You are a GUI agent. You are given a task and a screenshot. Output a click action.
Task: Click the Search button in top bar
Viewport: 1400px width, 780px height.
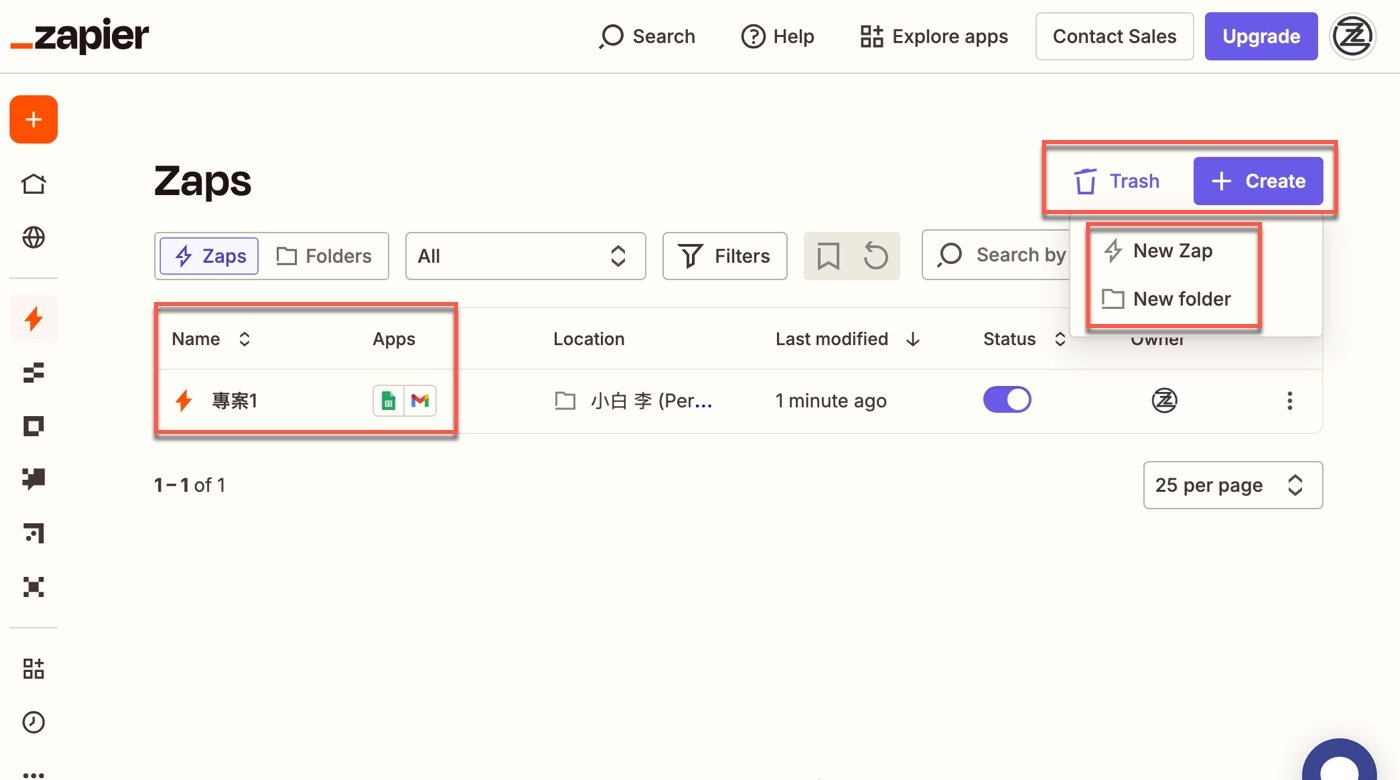[x=647, y=37]
